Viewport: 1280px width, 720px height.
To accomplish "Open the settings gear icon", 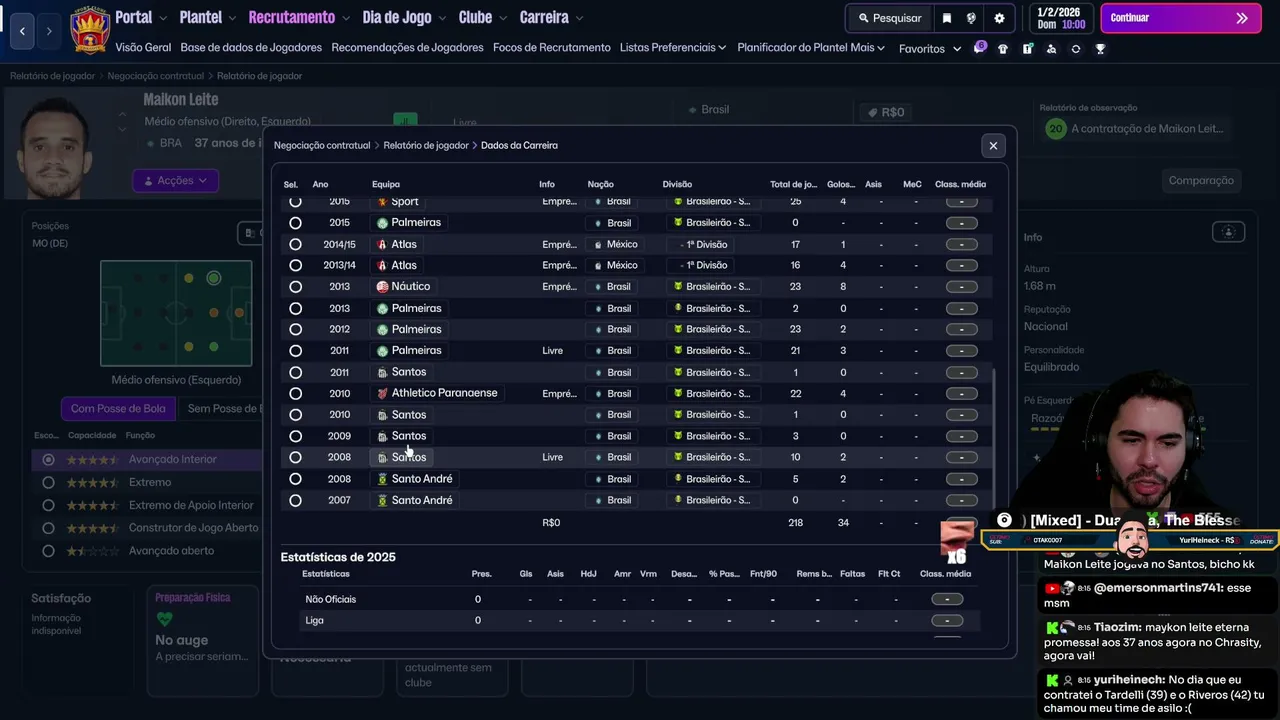I will [999, 18].
